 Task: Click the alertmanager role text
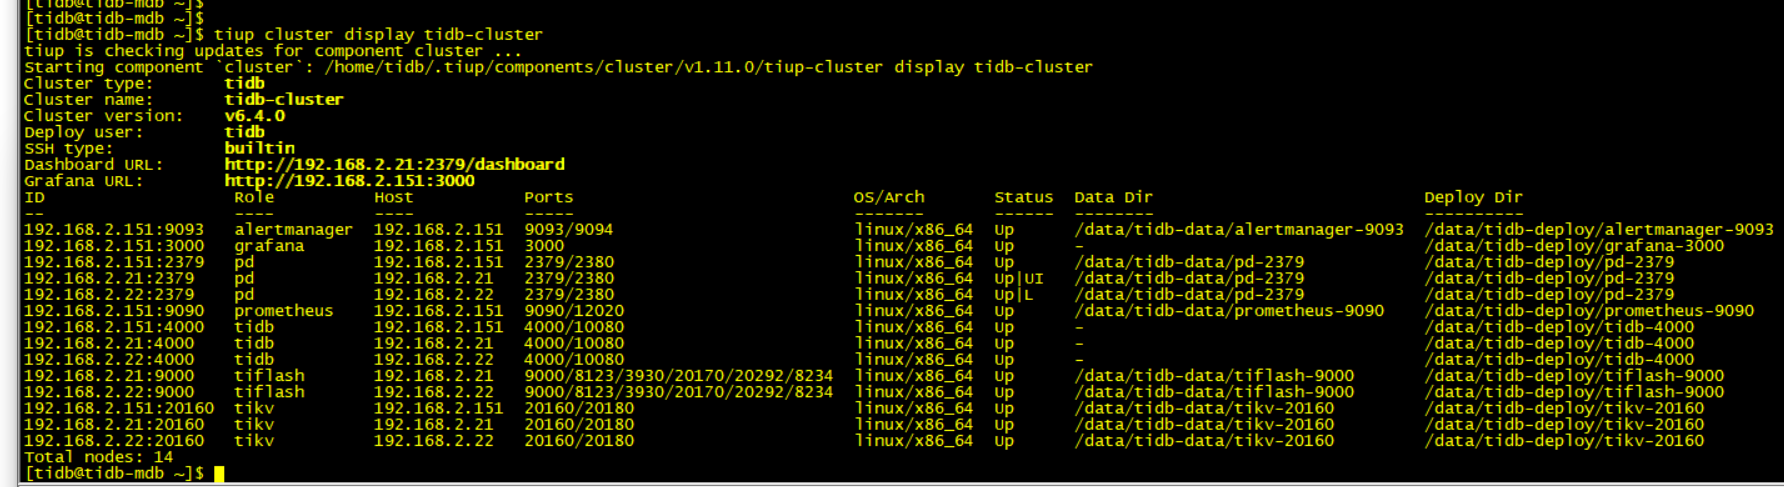[x=293, y=229]
